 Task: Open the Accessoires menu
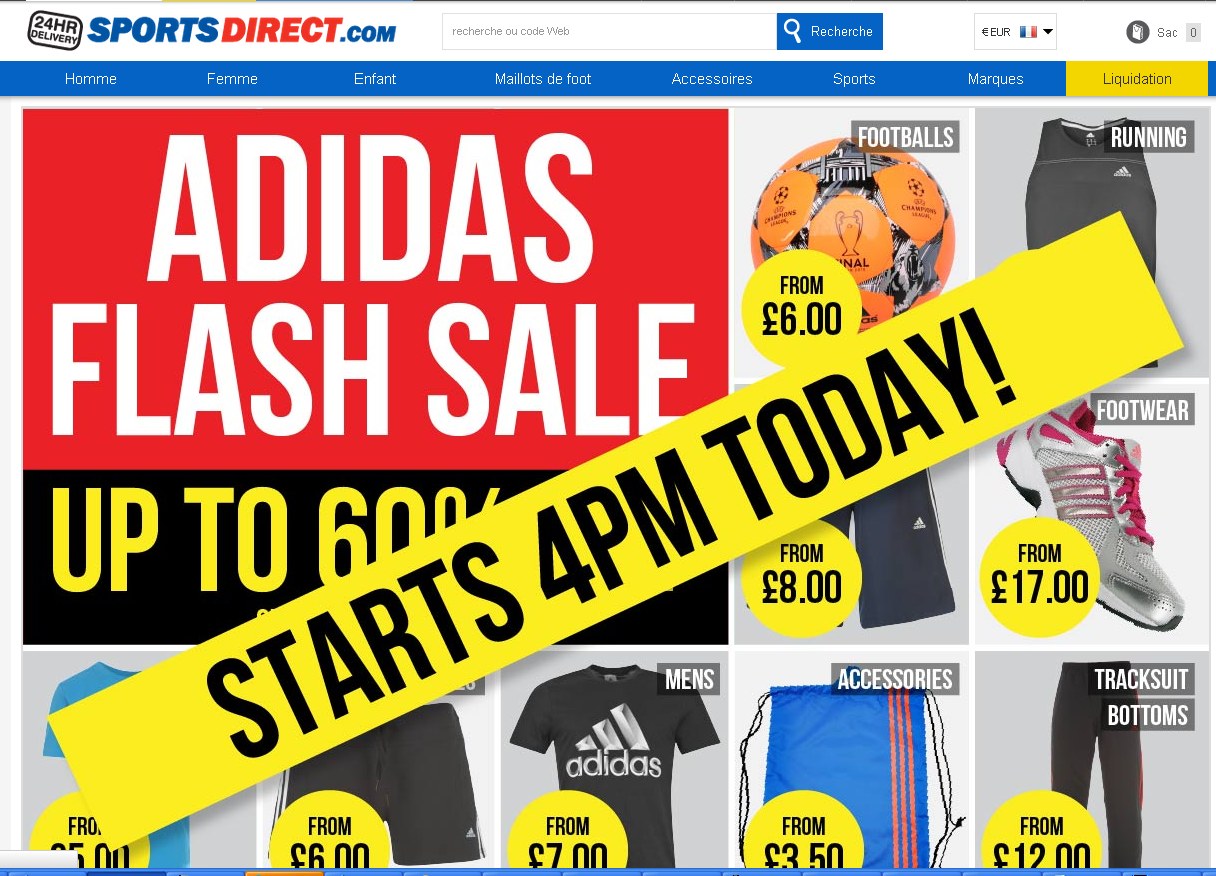pyautogui.click(x=712, y=79)
